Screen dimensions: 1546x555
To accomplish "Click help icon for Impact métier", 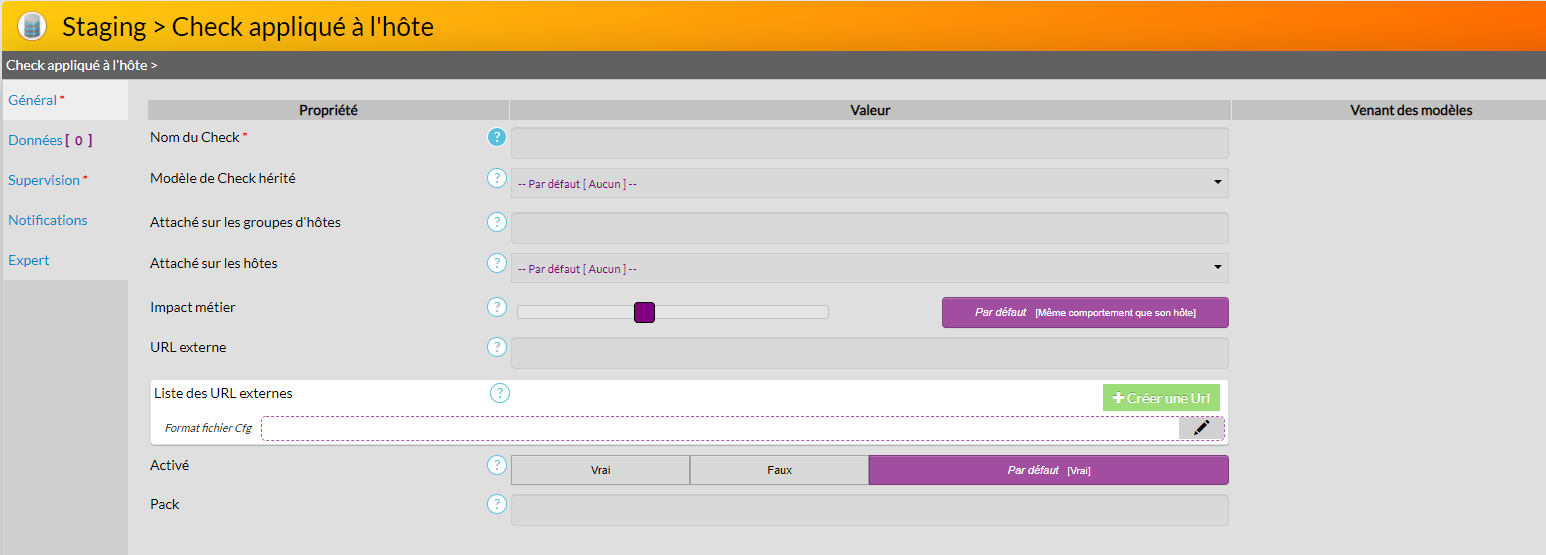I will [x=497, y=307].
